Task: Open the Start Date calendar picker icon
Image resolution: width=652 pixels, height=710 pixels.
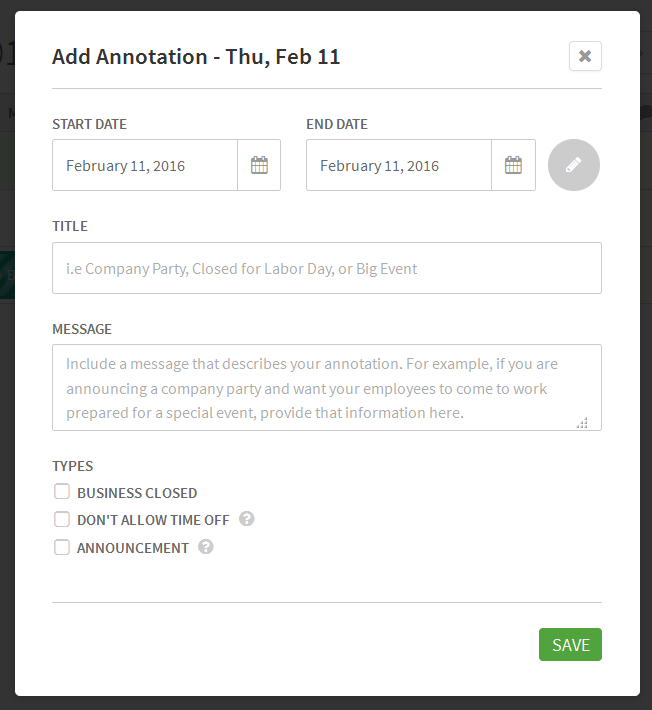Action: pos(259,165)
